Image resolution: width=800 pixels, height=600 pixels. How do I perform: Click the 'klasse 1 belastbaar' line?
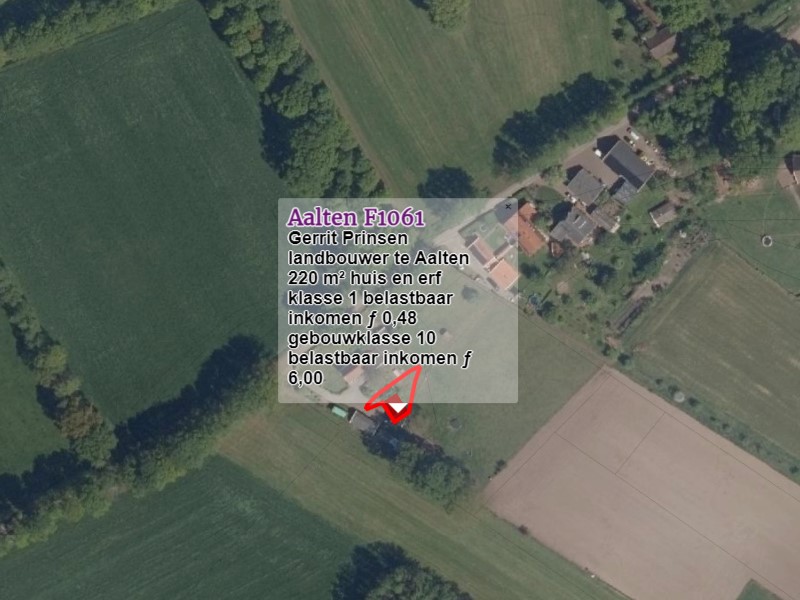(x=370, y=298)
